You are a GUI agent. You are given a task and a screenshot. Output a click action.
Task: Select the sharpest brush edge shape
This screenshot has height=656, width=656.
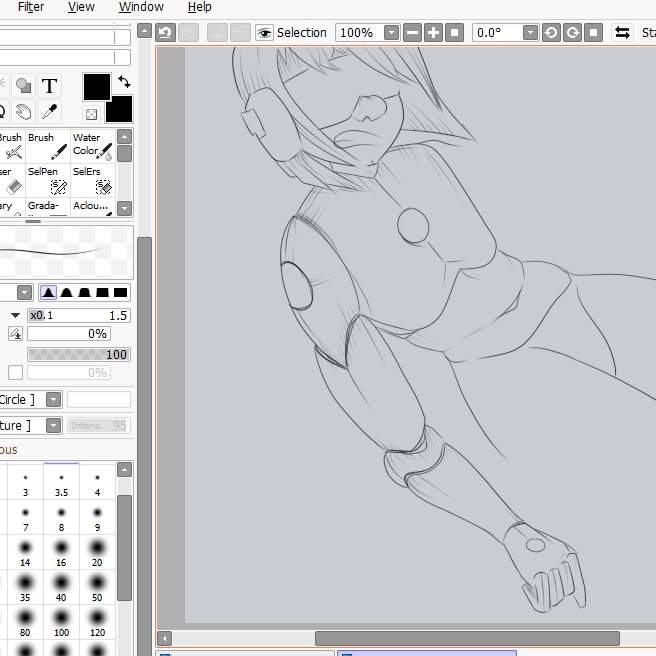click(x=48, y=292)
